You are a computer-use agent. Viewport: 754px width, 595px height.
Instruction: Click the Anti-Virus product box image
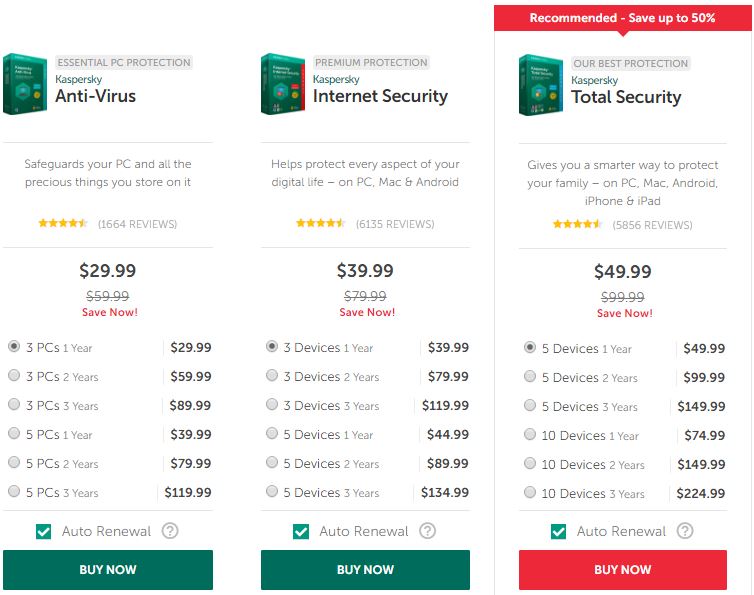pyautogui.click(x=26, y=85)
